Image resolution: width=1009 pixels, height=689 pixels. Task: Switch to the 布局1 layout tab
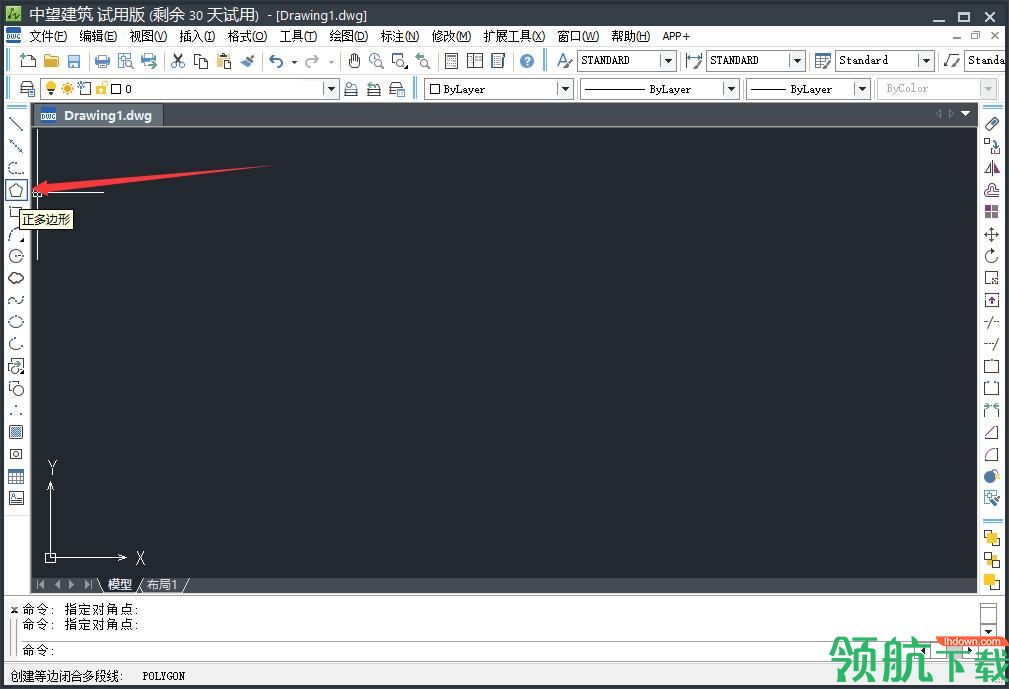click(x=162, y=584)
